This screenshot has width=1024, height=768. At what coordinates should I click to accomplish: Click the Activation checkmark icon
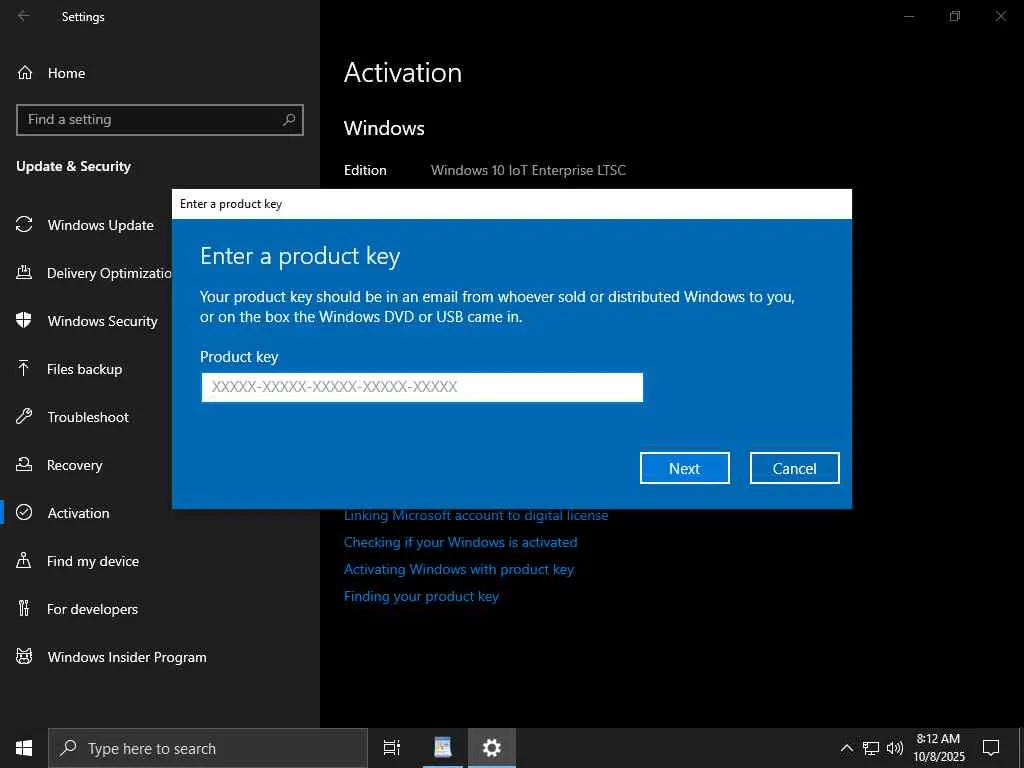coord(24,513)
